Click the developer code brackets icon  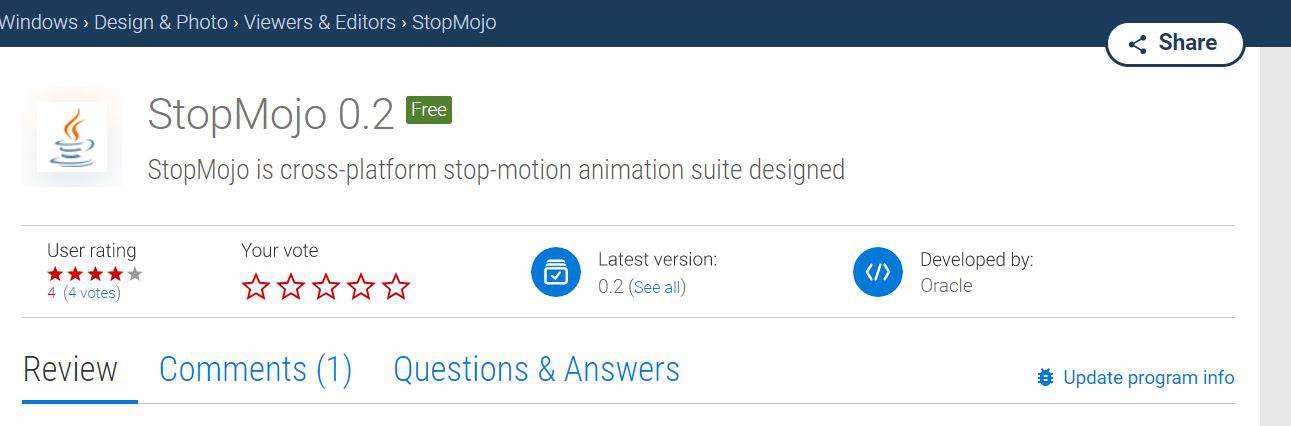878,272
